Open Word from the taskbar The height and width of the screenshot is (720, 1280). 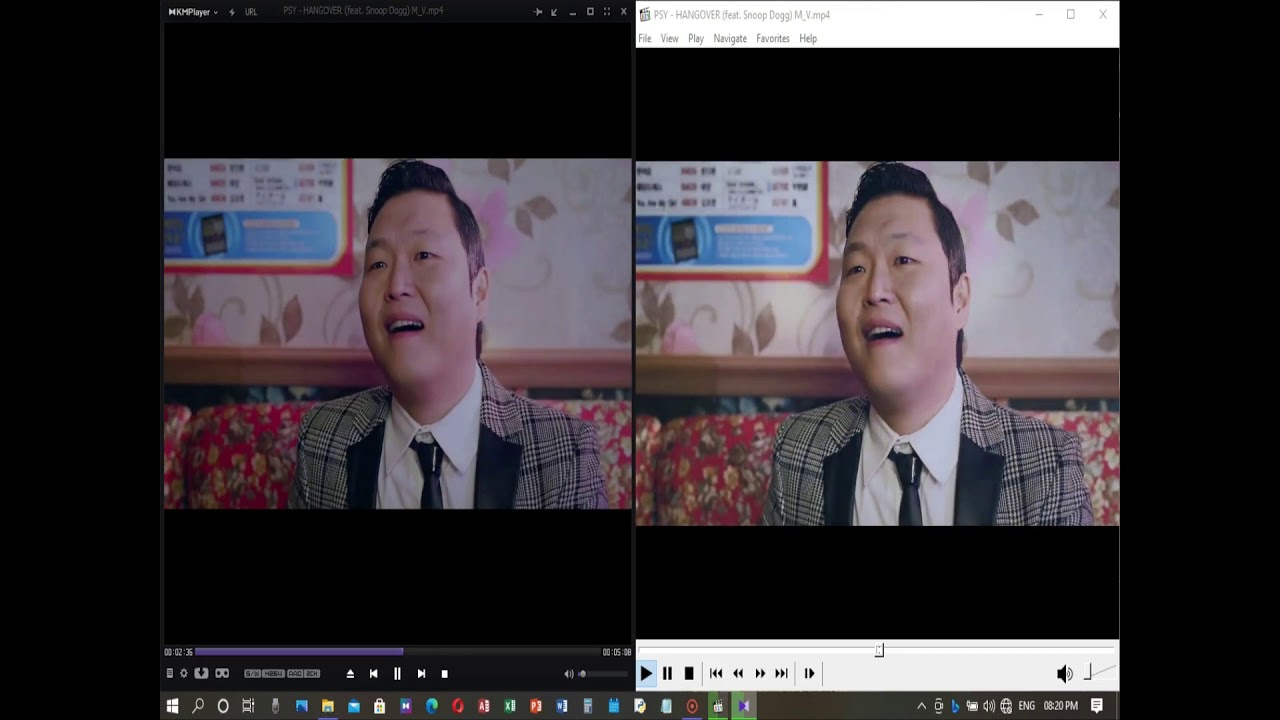click(x=562, y=706)
